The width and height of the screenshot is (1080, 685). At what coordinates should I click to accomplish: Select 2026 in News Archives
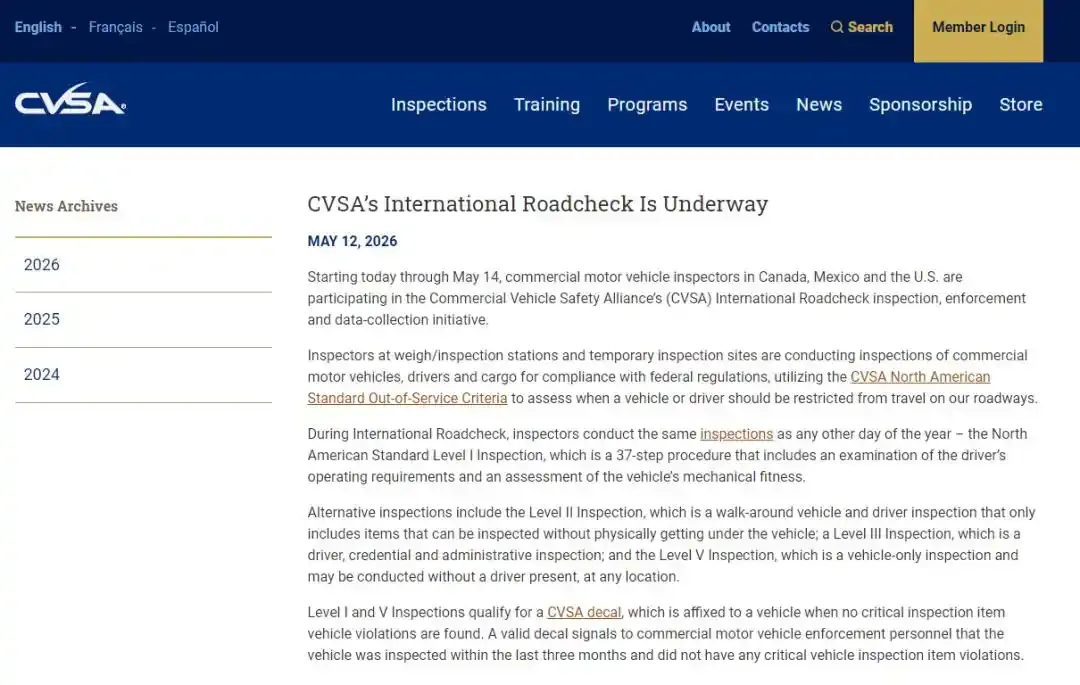pos(143,265)
